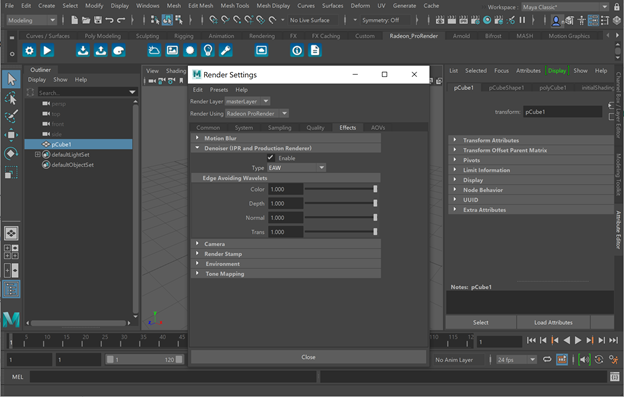This screenshot has height=397, width=624.
Task: Click the sky environment shelf icon
Action: click(154, 51)
